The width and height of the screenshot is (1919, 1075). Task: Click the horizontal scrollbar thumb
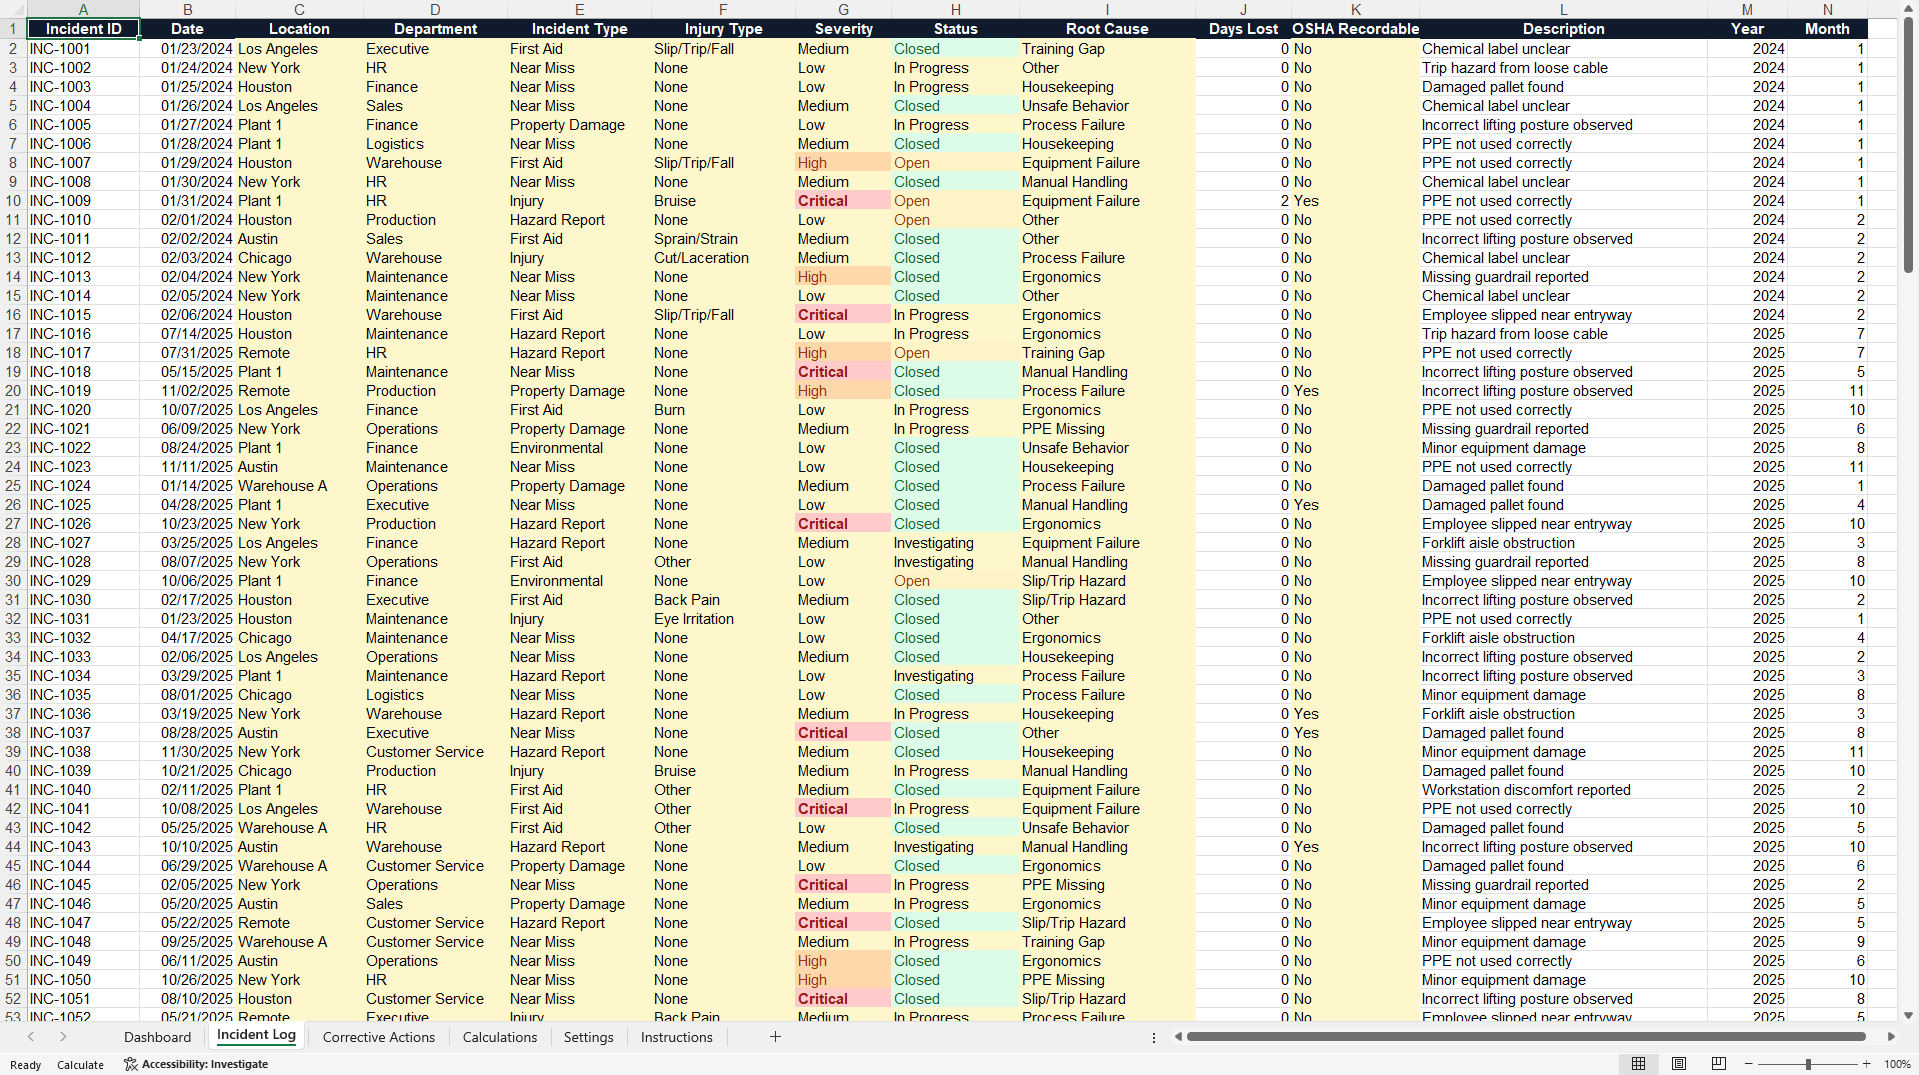(1525, 1037)
